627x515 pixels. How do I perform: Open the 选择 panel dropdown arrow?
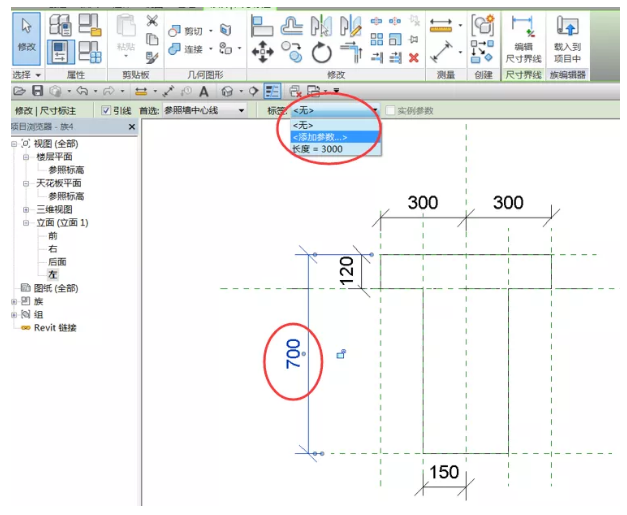pos(38,75)
